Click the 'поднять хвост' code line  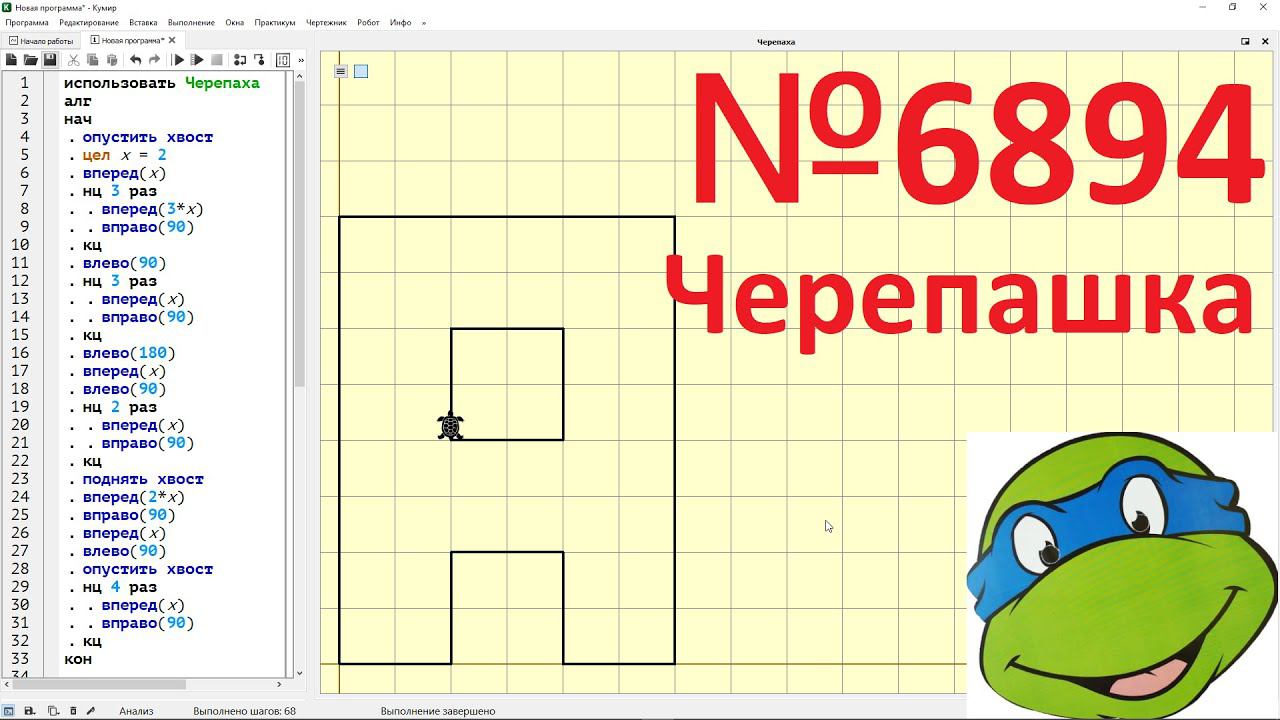click(x=143, y=479)
